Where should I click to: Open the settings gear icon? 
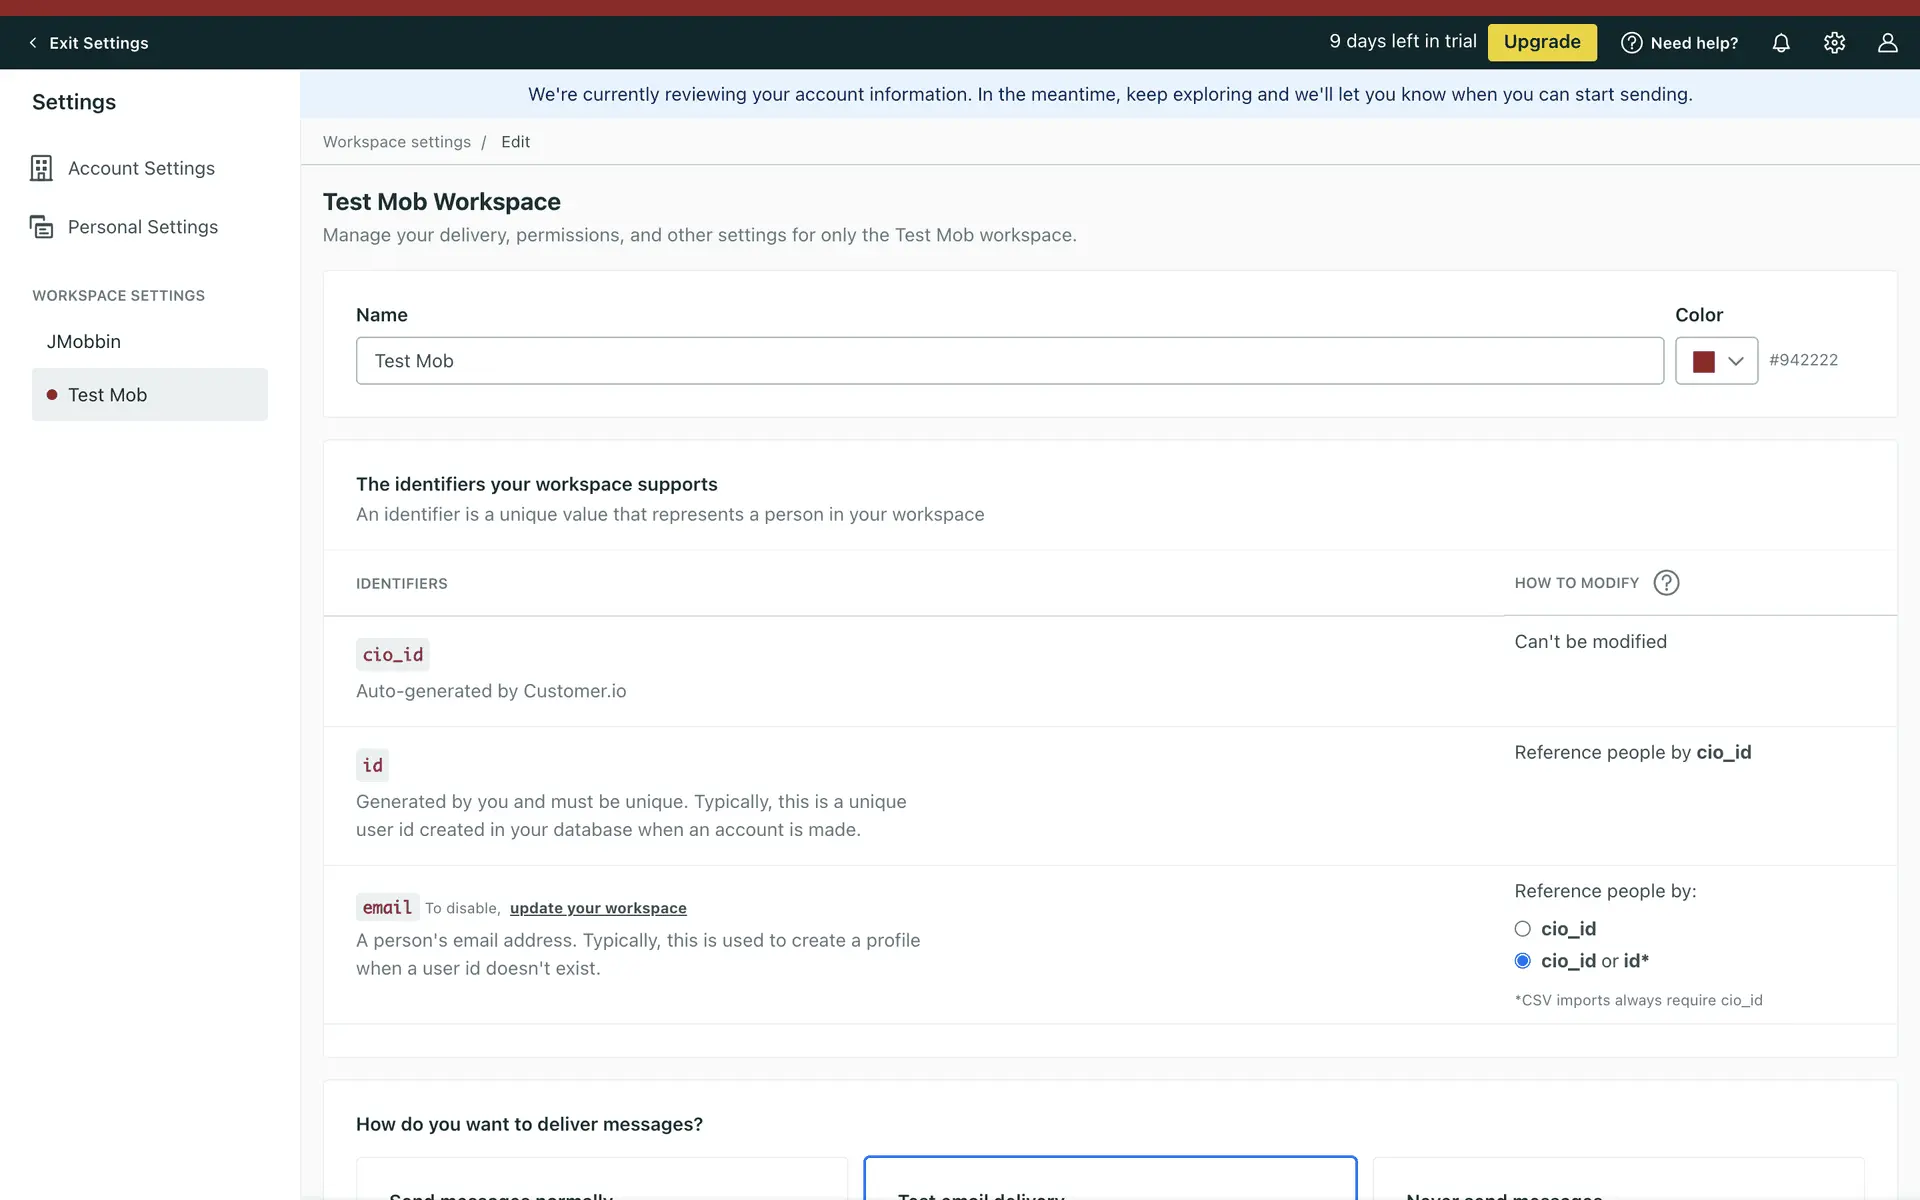(1834, 43)
